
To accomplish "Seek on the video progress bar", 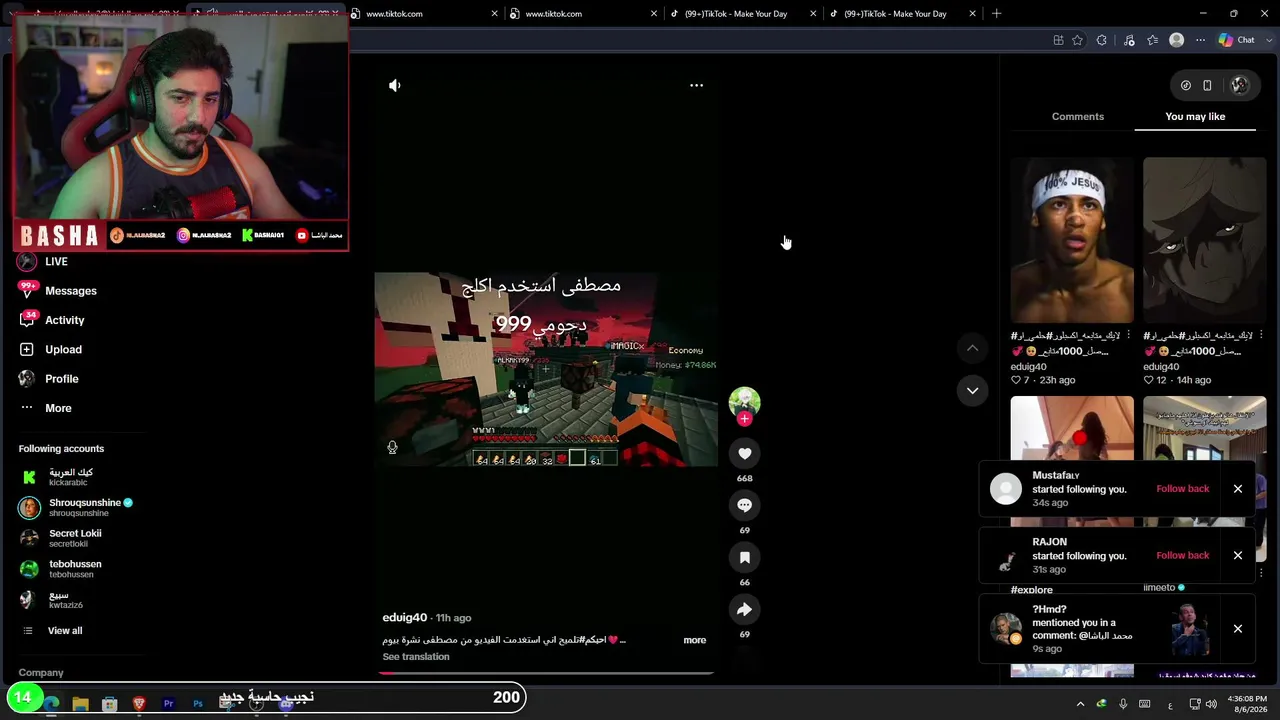I will [546, 673].
